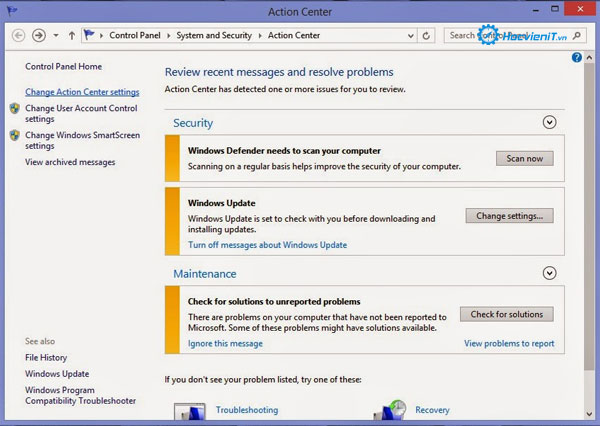The height and width of the screenshot is (426, 600).
Task: Close the Action Center window
Action: coord(580,9)
